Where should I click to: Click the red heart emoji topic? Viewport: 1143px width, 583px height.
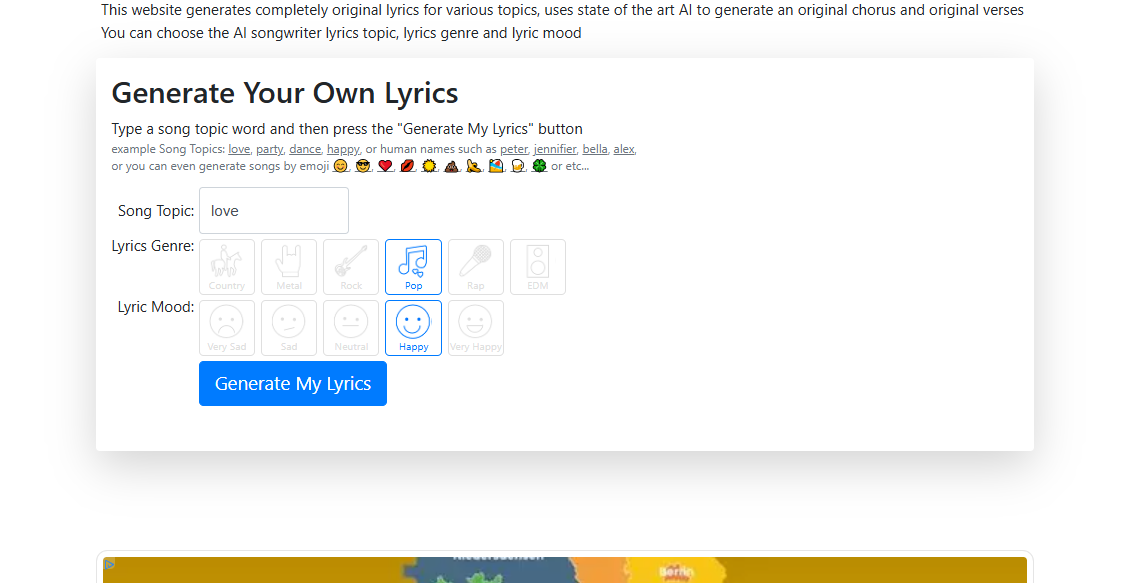click(385, 165)
